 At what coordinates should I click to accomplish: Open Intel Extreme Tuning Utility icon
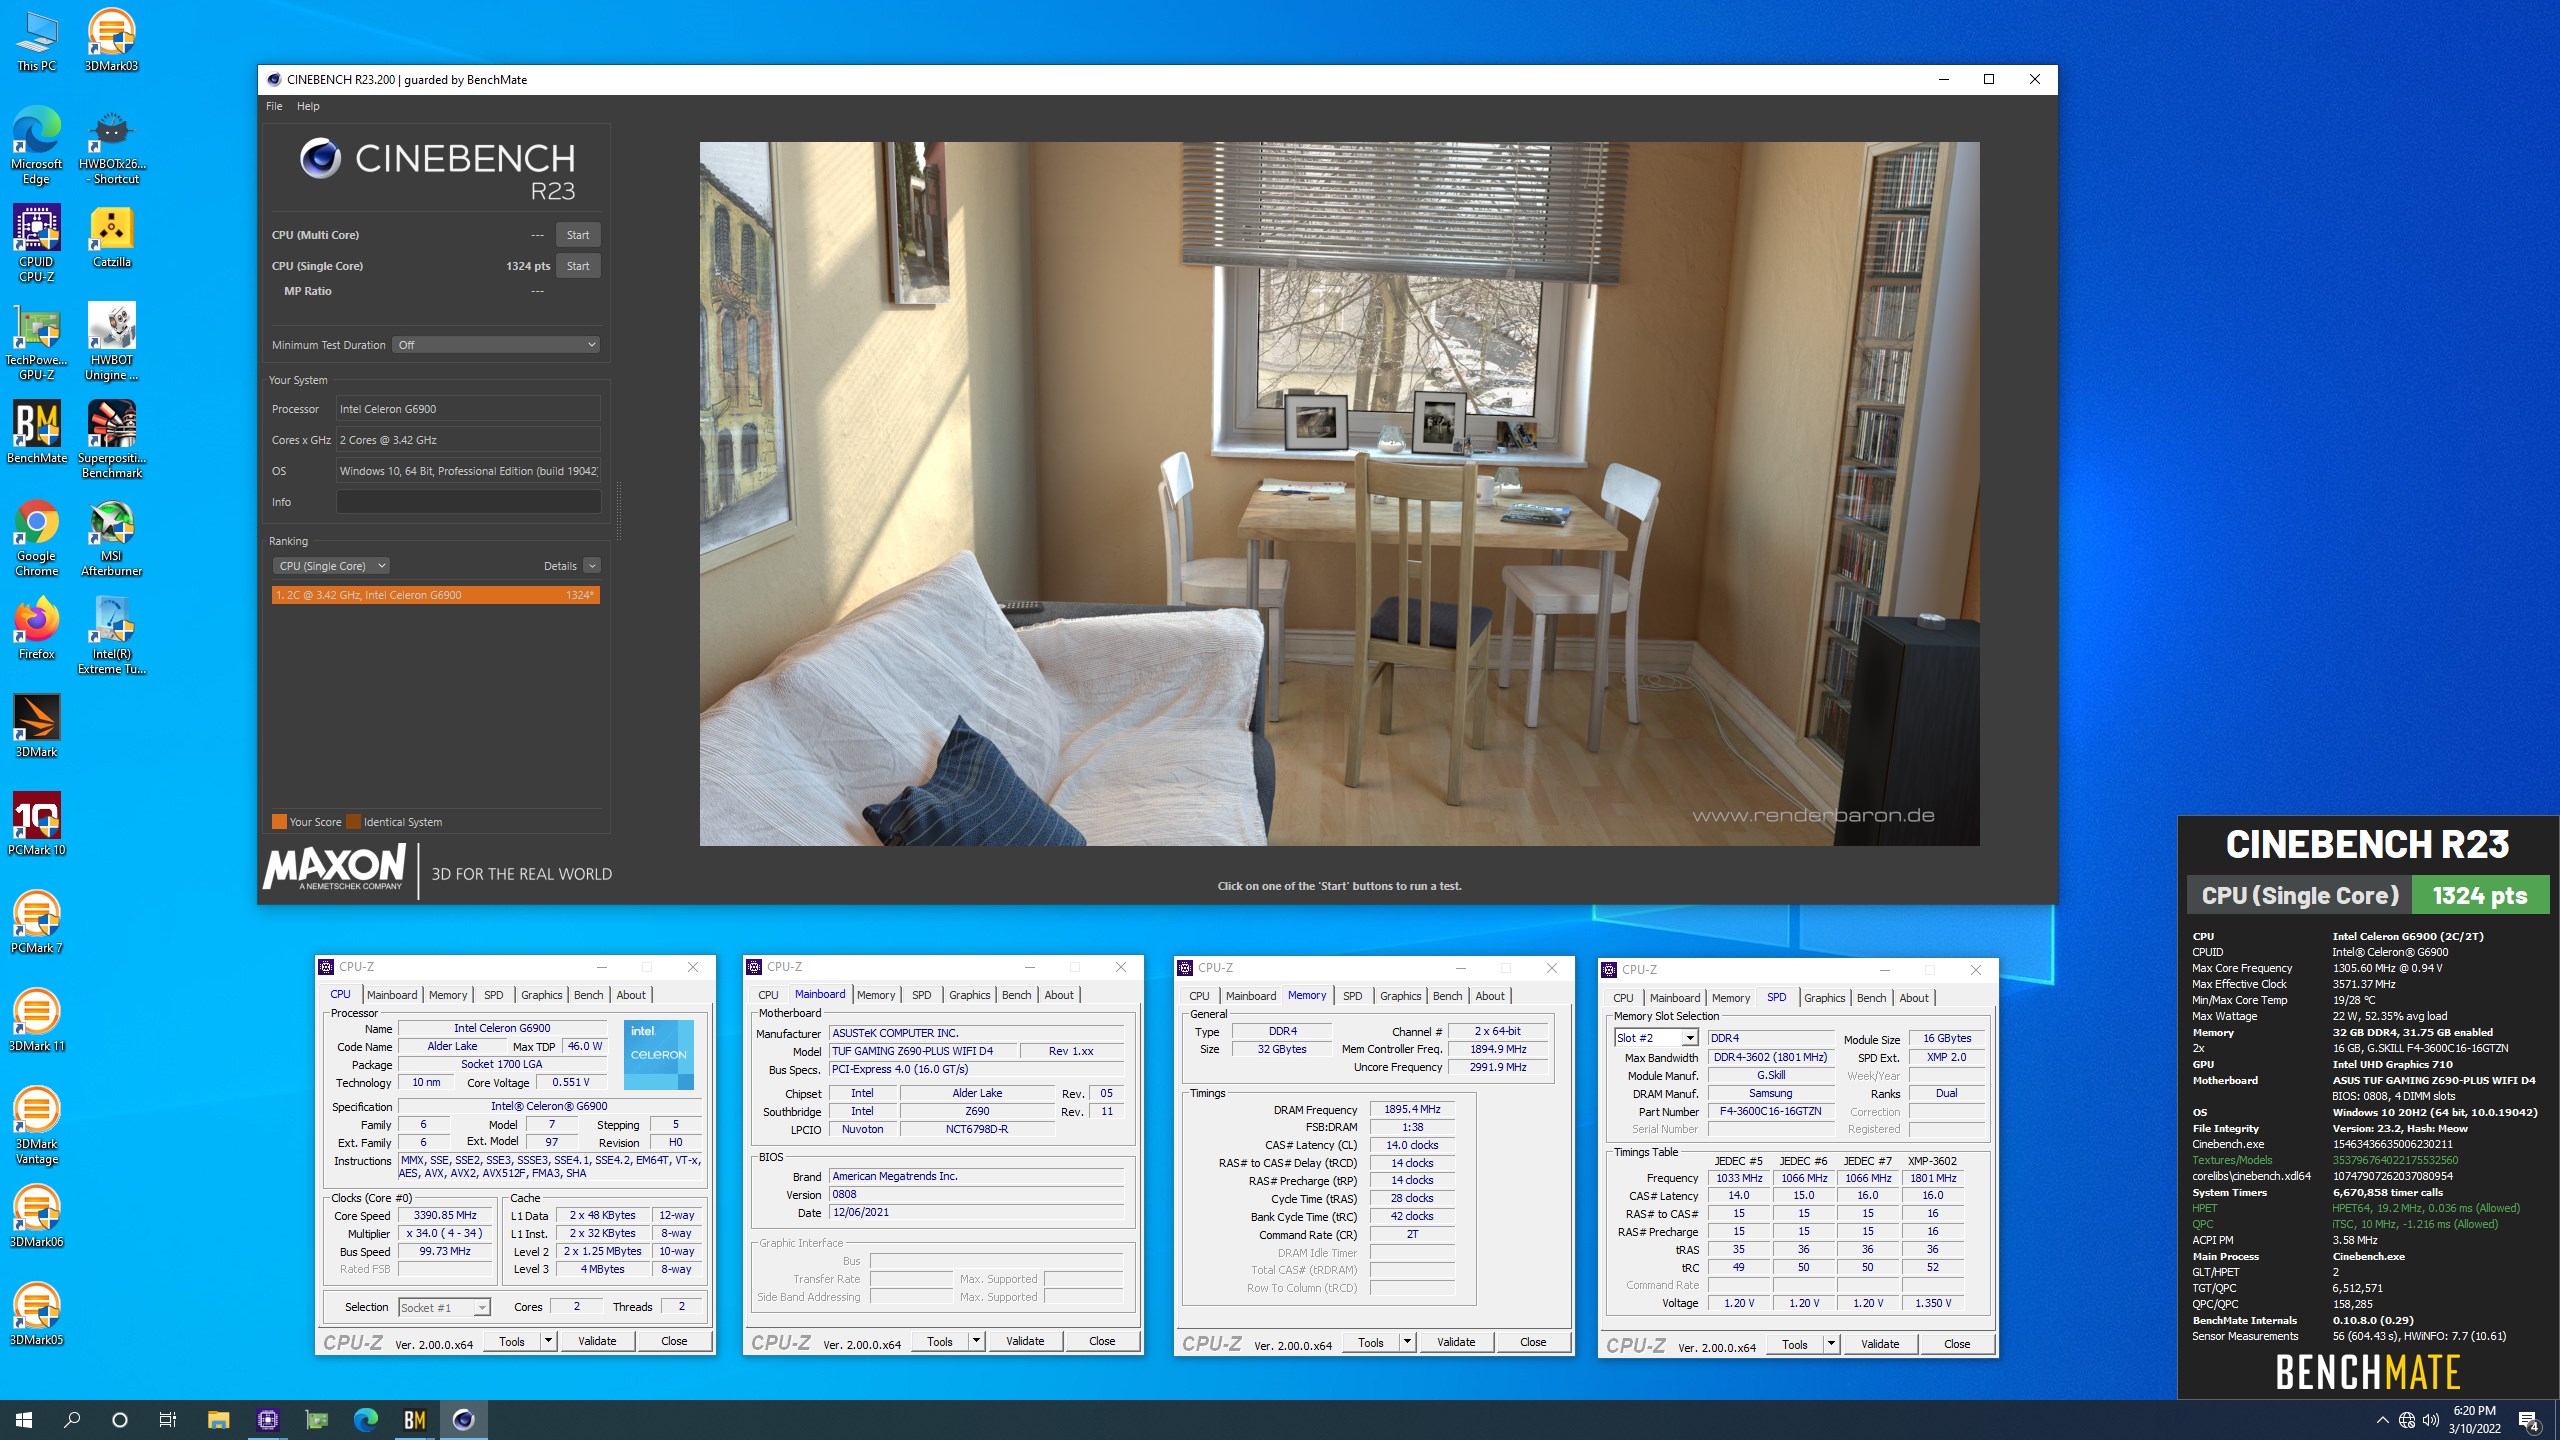coord(111,636)
